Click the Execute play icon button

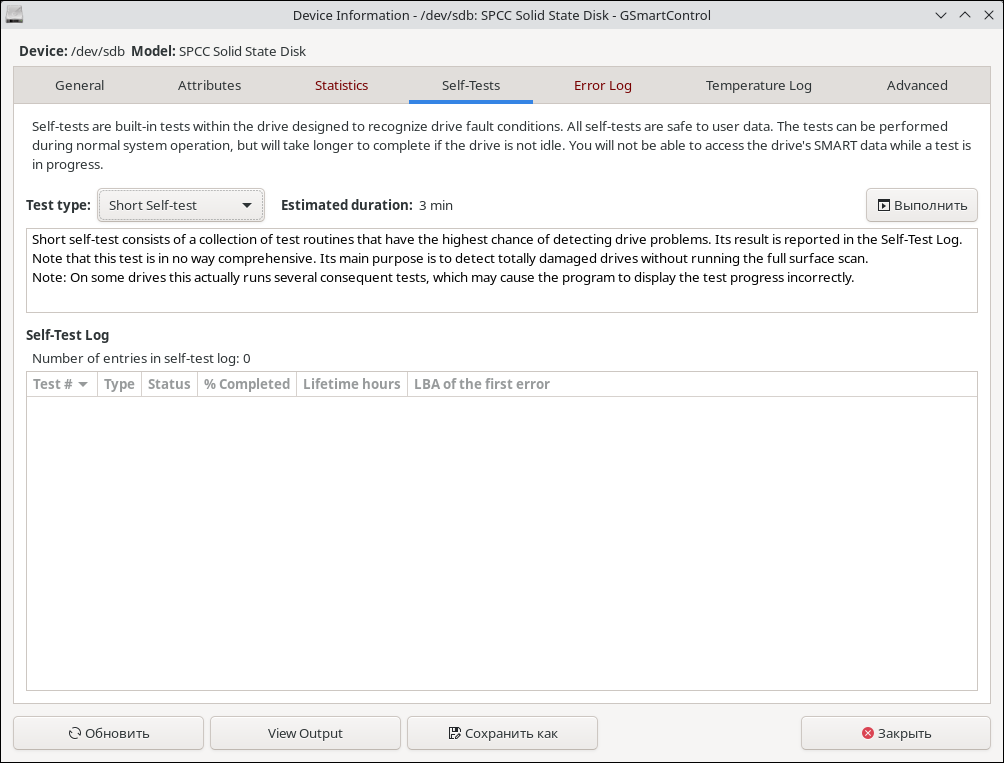[884, 206]
